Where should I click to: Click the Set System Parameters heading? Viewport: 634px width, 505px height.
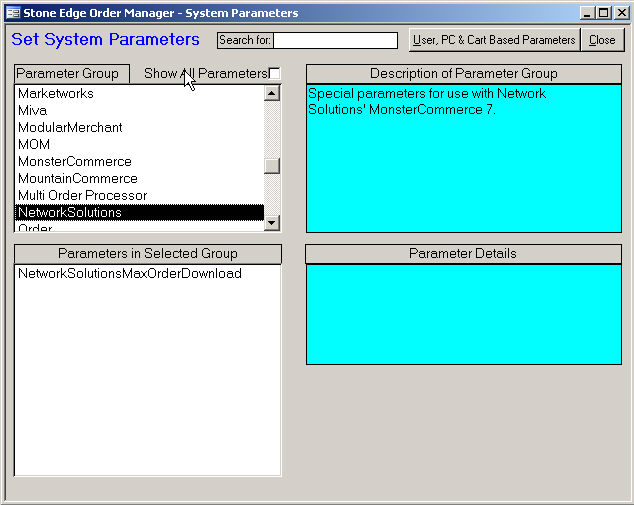(x=106, y=39)
